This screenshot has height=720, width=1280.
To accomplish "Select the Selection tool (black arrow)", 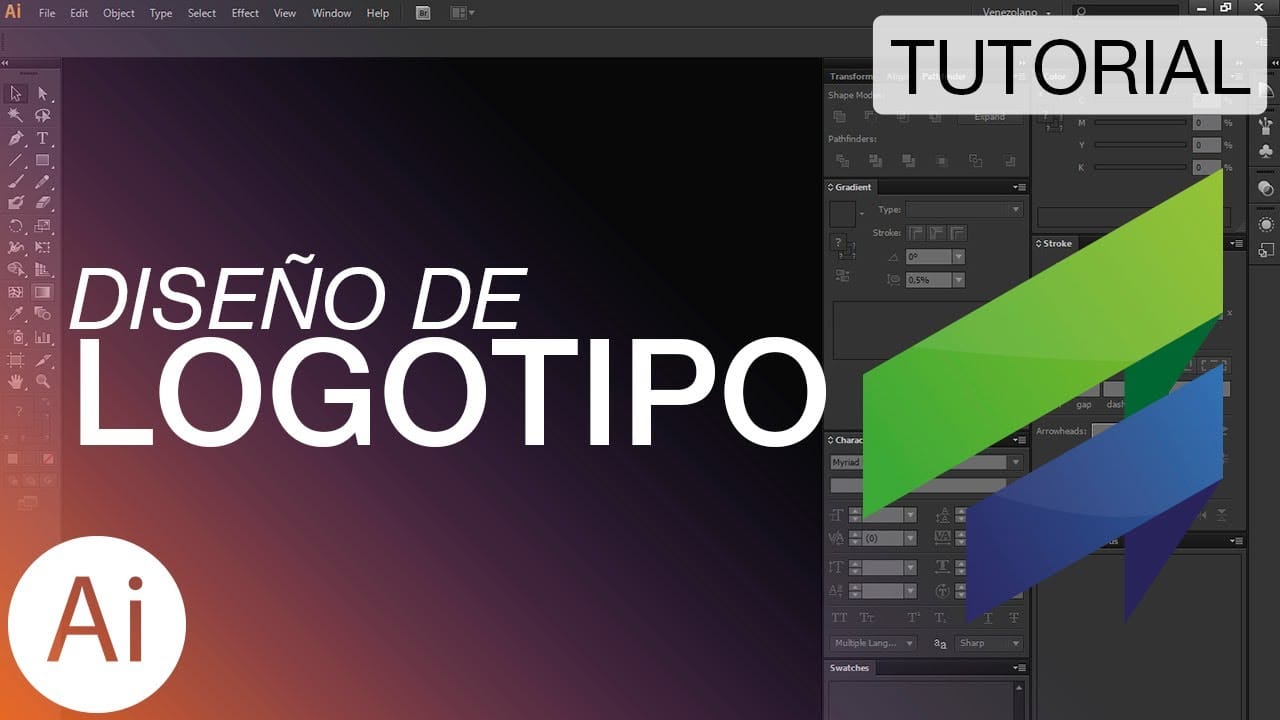I will [x=16, y=94].
